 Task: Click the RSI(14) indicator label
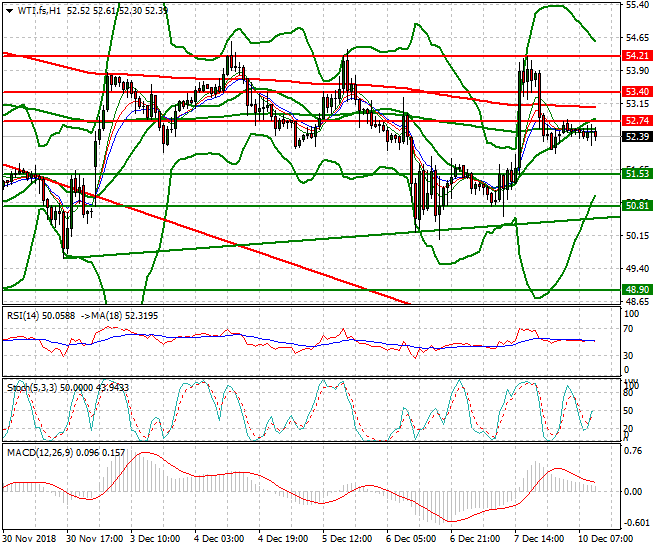click(x=25, y=316)
